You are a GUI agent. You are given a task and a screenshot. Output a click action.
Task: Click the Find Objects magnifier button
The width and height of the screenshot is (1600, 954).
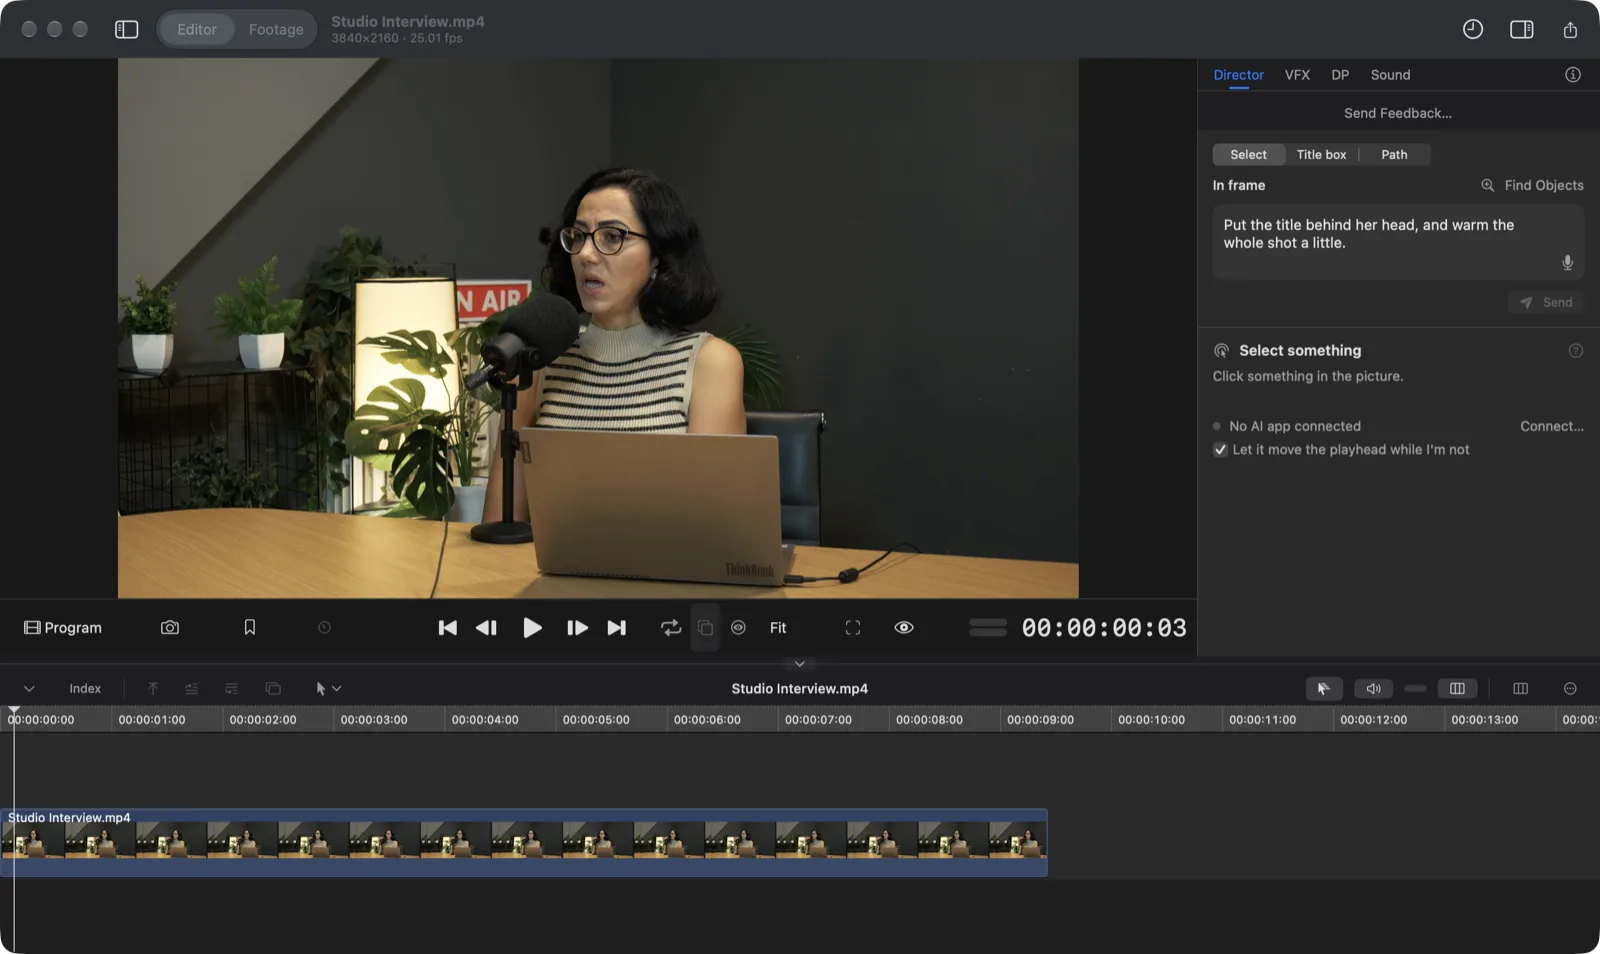coord(1532,185)
